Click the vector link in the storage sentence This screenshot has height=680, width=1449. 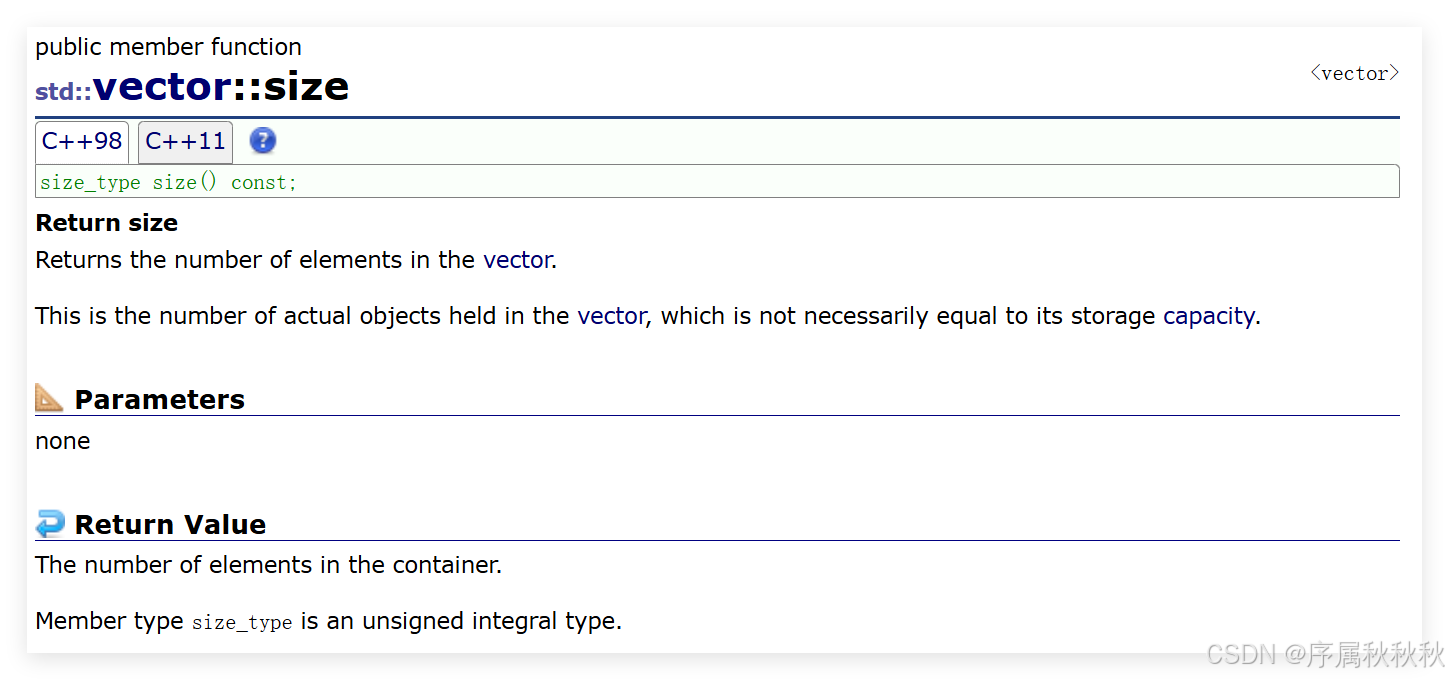(611, 315)
